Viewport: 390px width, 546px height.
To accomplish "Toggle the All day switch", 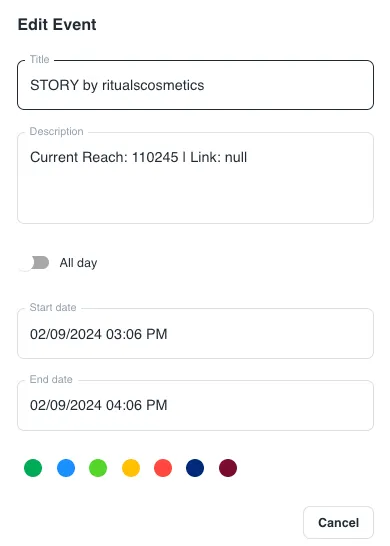I will pyautogui.click(x=34, y=263).
